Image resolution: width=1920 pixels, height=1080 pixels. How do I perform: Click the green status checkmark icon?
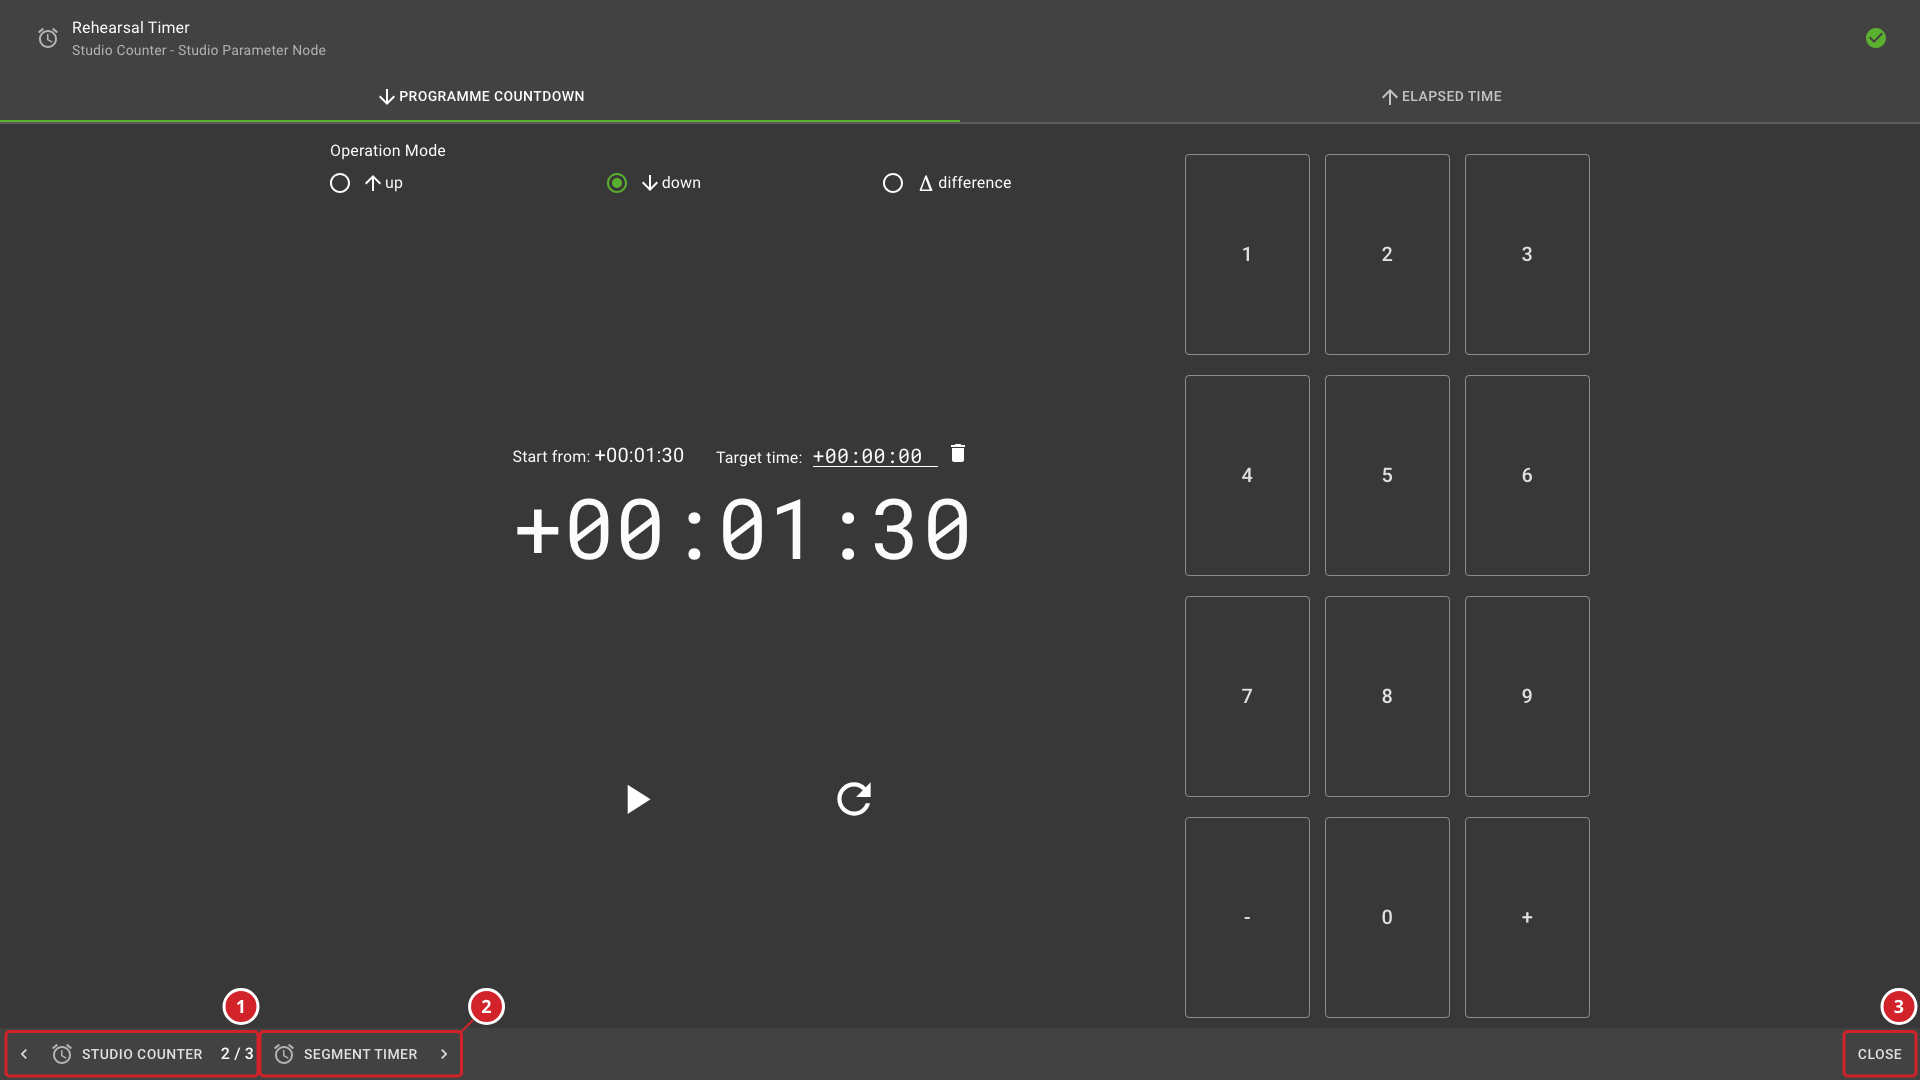(1876, 38)
